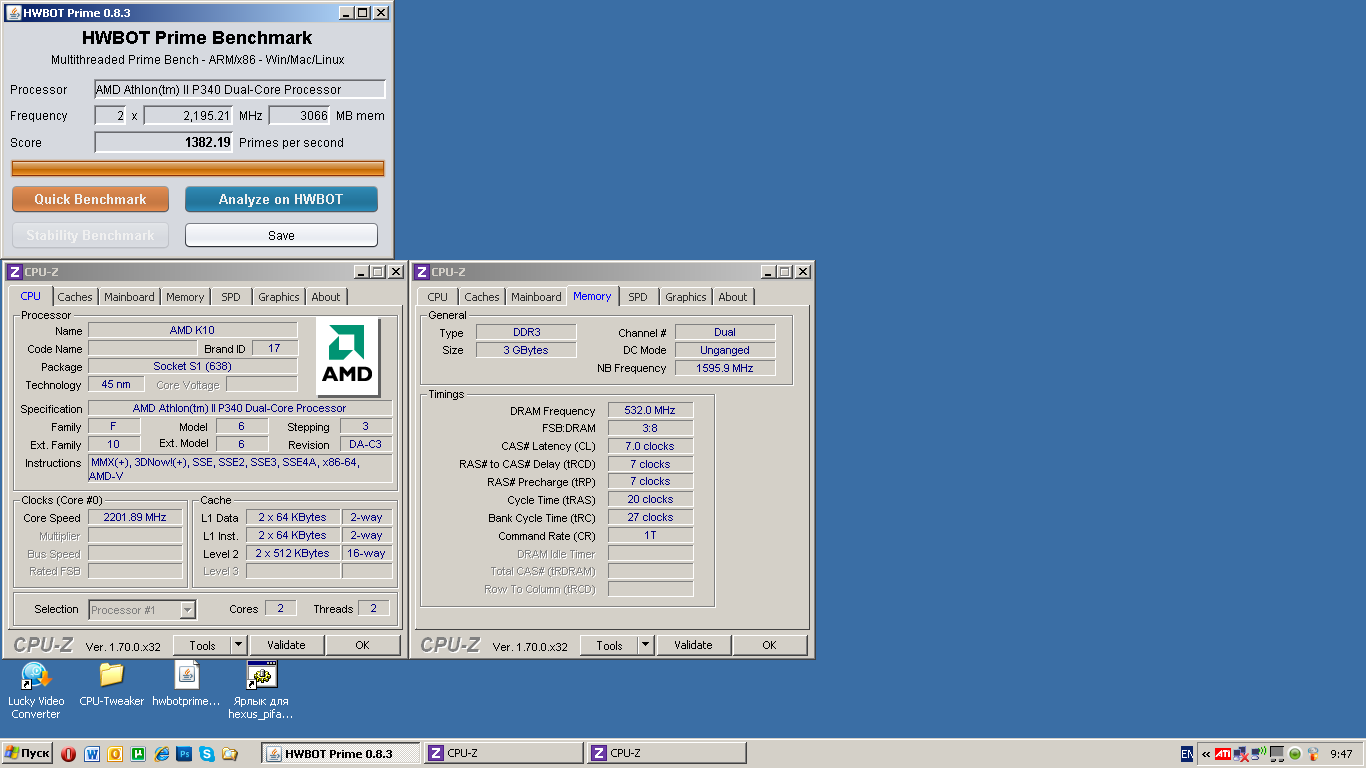Click the DRAM Frequency value 532.0 MHz
Image resolution: width=1366 pixels, height=768 pixels.
[x=650, y=410]
